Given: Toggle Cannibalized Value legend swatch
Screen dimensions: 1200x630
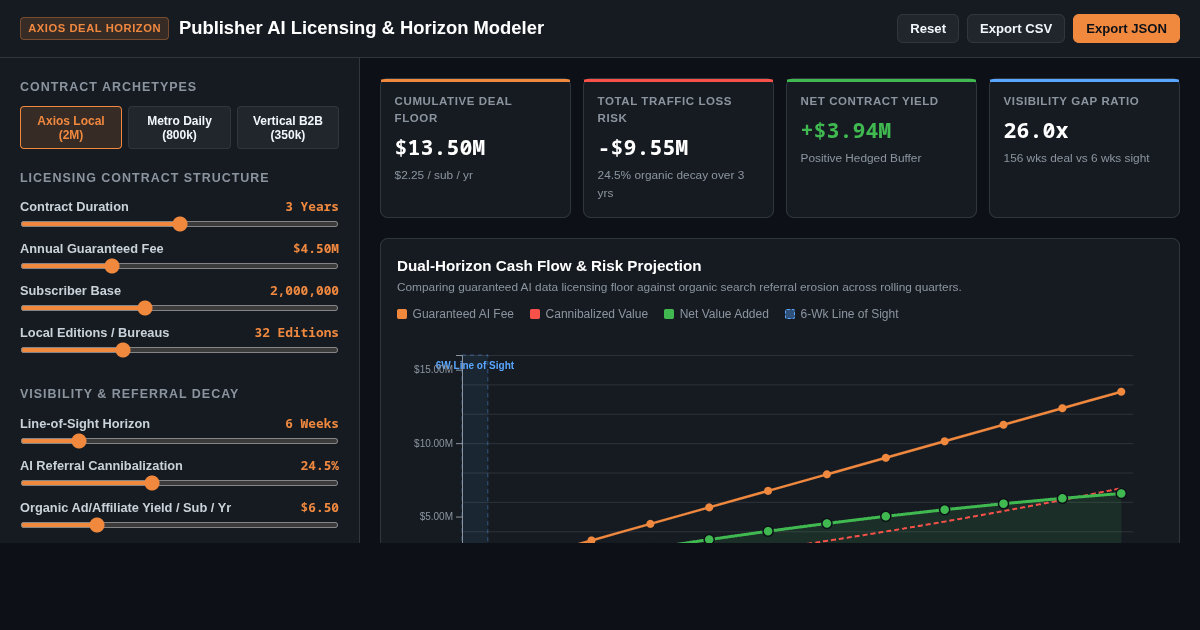Looking at the screenshot, I should [535, 314].
